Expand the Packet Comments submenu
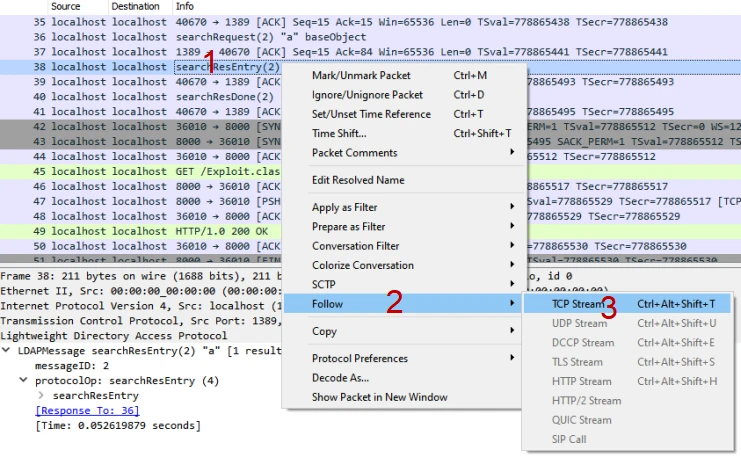Viewport: 741px width, 471px height. tap(354, 153)
